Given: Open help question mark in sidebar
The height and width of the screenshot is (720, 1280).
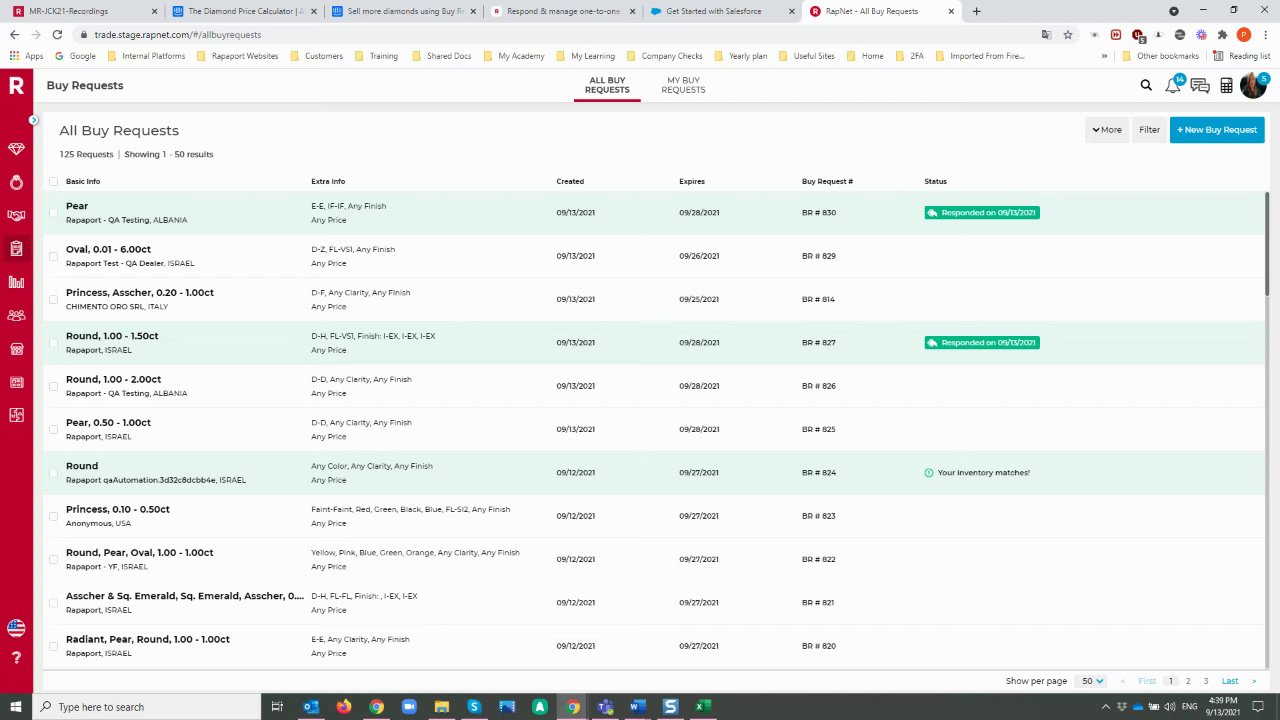Looking at the screenshot, I should (16, 658).
